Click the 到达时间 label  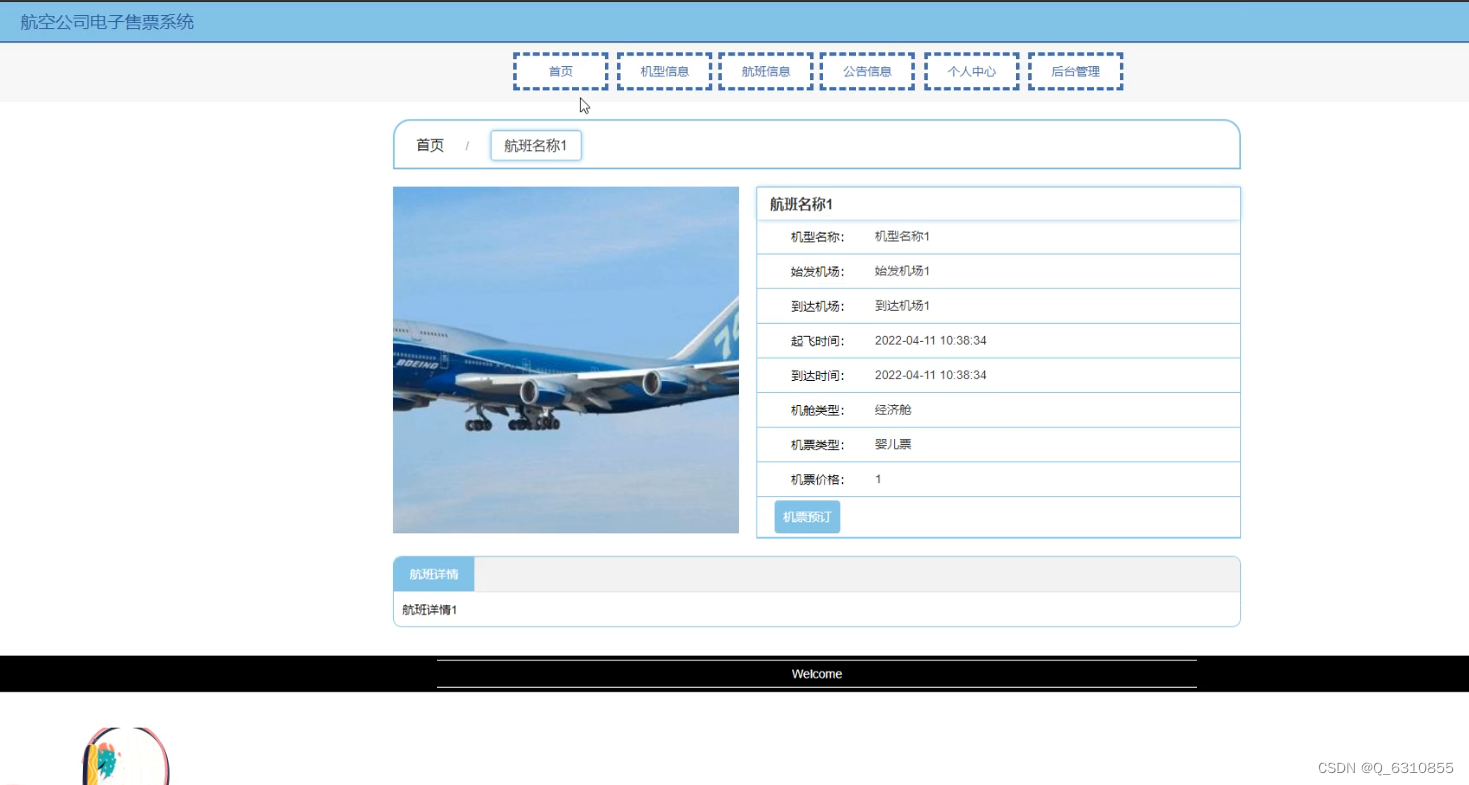tap(817, 375)
